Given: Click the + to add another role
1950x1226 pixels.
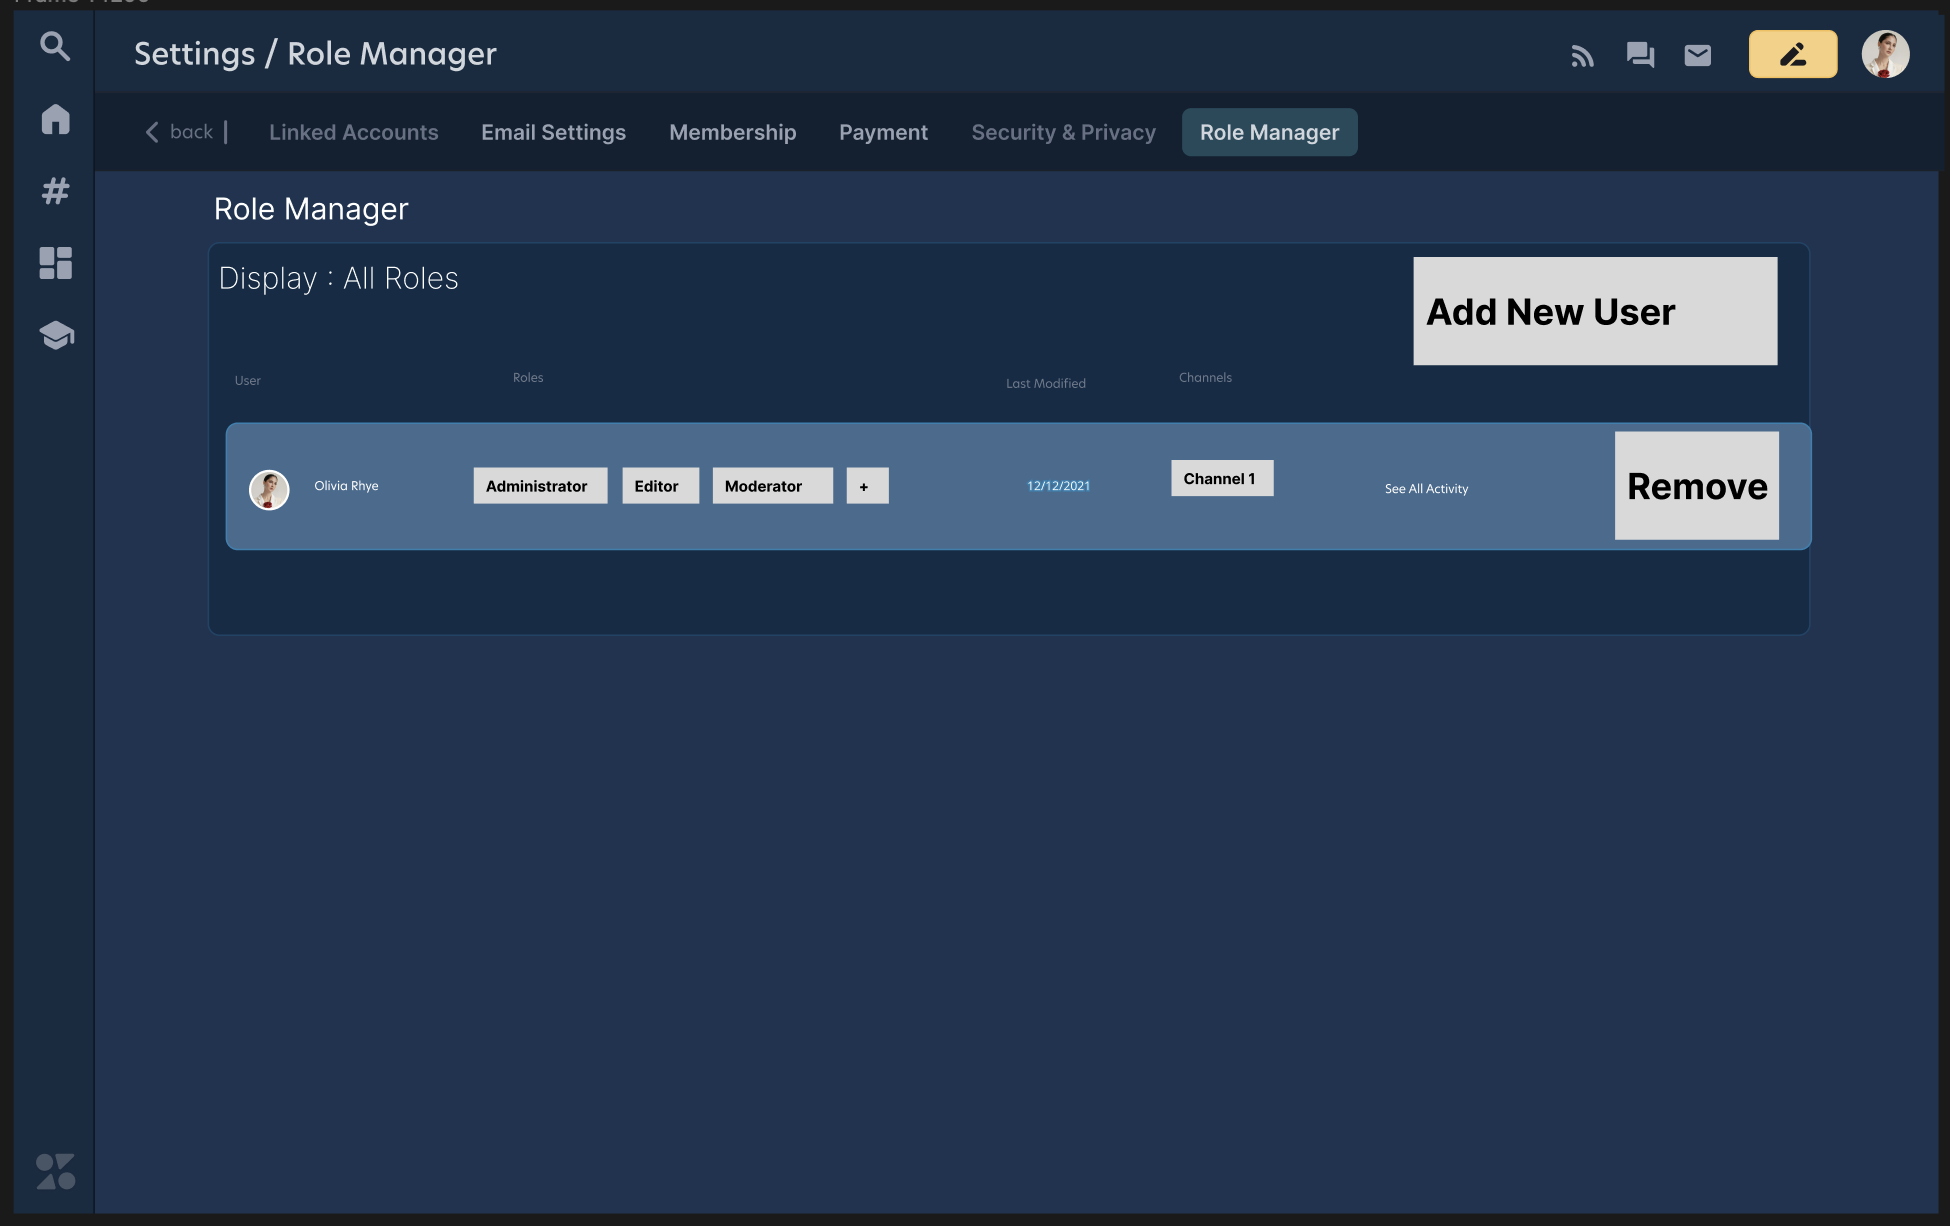Looking at the screenshot, I should point(867,485).
